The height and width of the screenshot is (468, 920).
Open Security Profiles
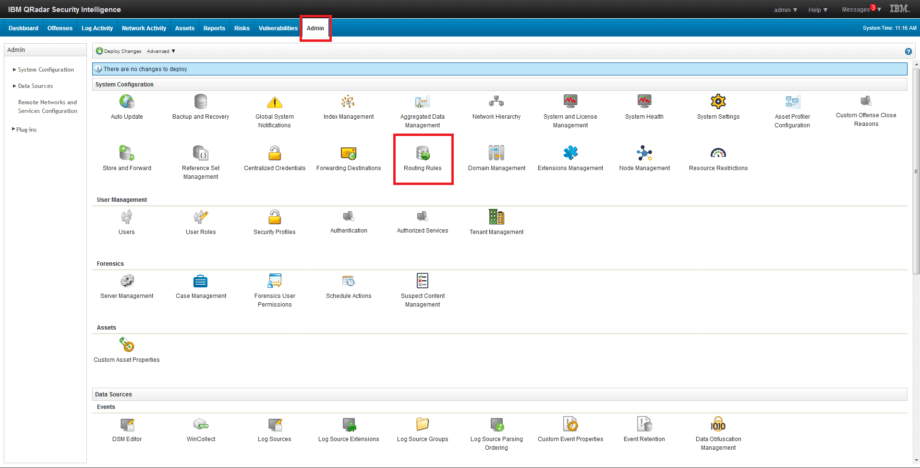[x=274, y=217]
